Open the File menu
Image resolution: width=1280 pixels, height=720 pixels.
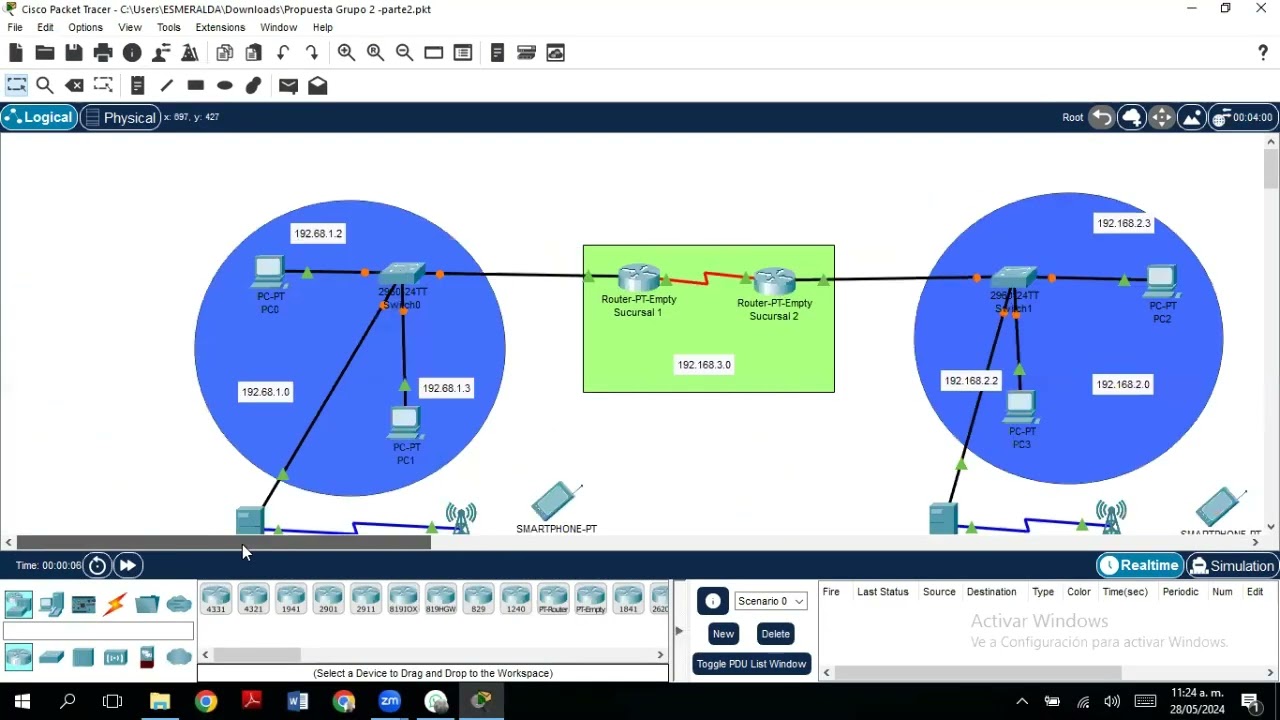click(15, 27)
